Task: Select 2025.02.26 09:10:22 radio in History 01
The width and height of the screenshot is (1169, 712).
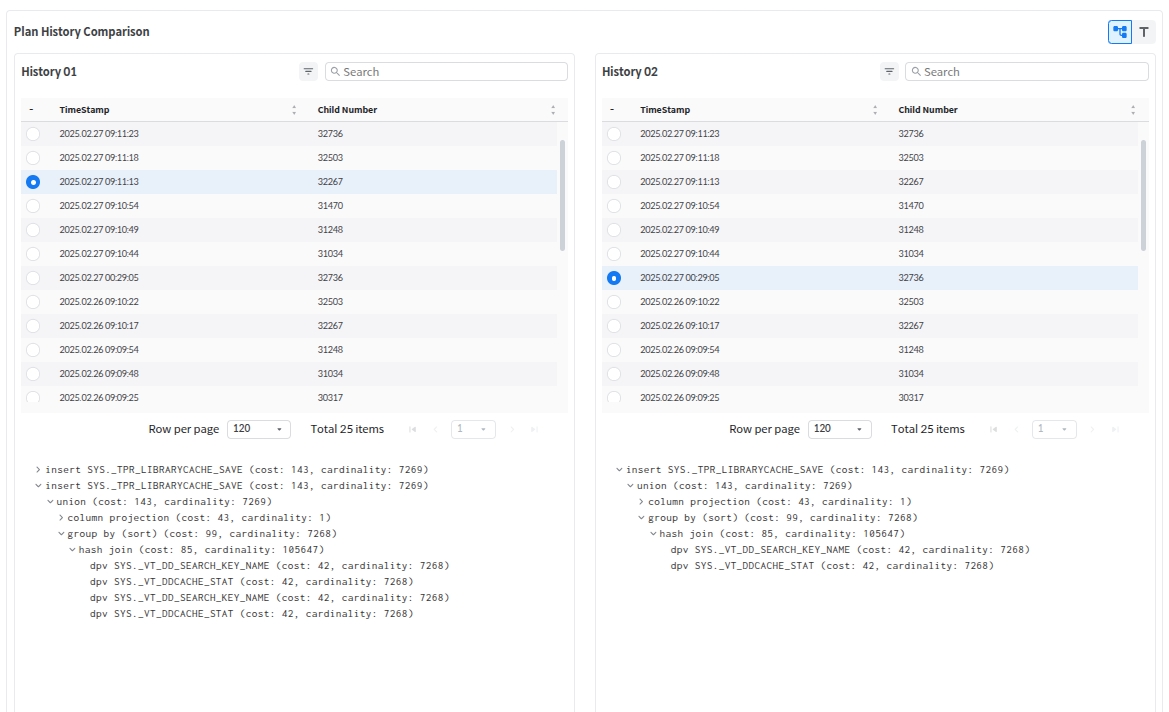Action: coord(33,302)
